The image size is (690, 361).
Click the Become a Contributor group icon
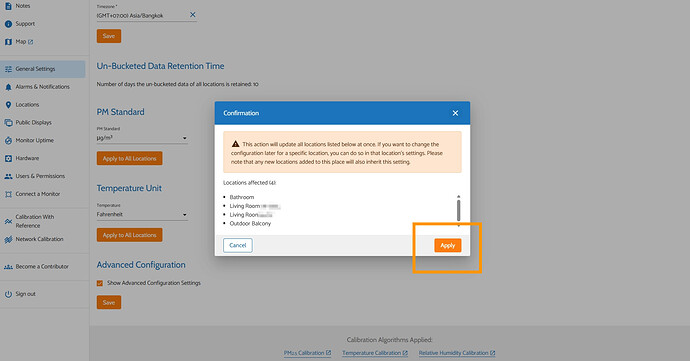click(8, 267)
